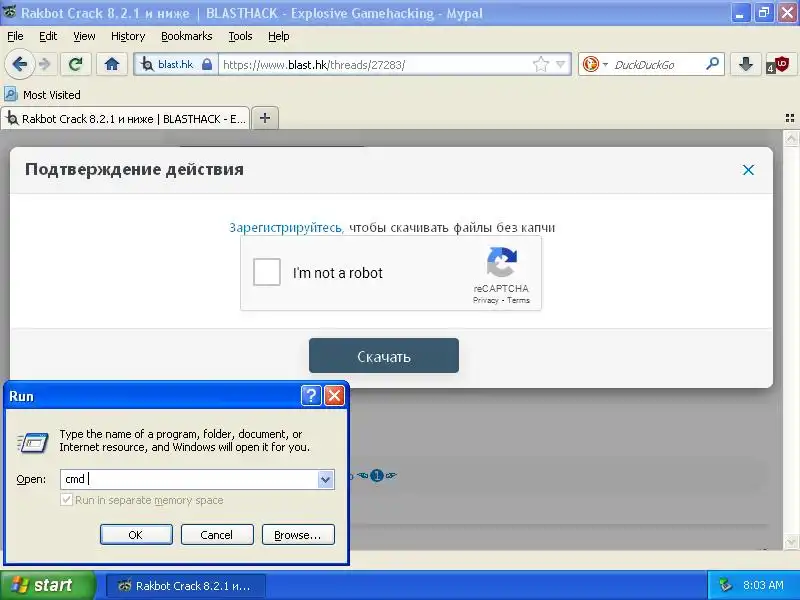Check the I'm not a robot box
This screenshot has width=800, height=600.
[267, 272]
